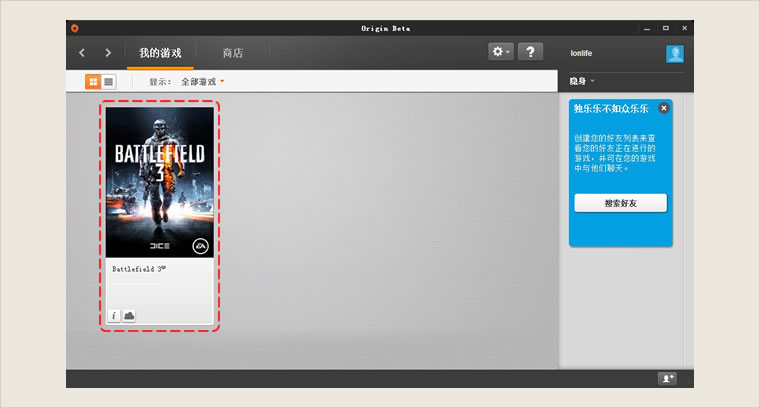Switch to the 商店 tab
The width and height of the screenshot is (760, 408).
pyautogui.click(x=233, y=53)
